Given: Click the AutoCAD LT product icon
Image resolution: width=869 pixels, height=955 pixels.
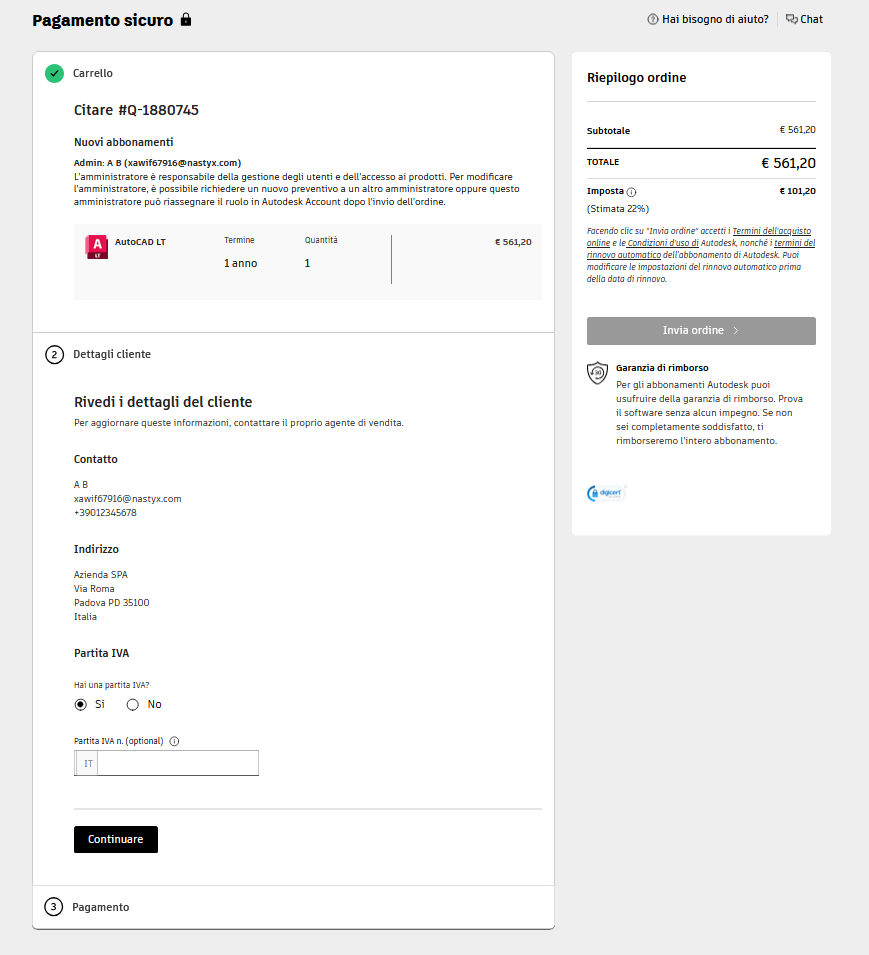Looking at the screenshot, I should click(x=96, y=247).
